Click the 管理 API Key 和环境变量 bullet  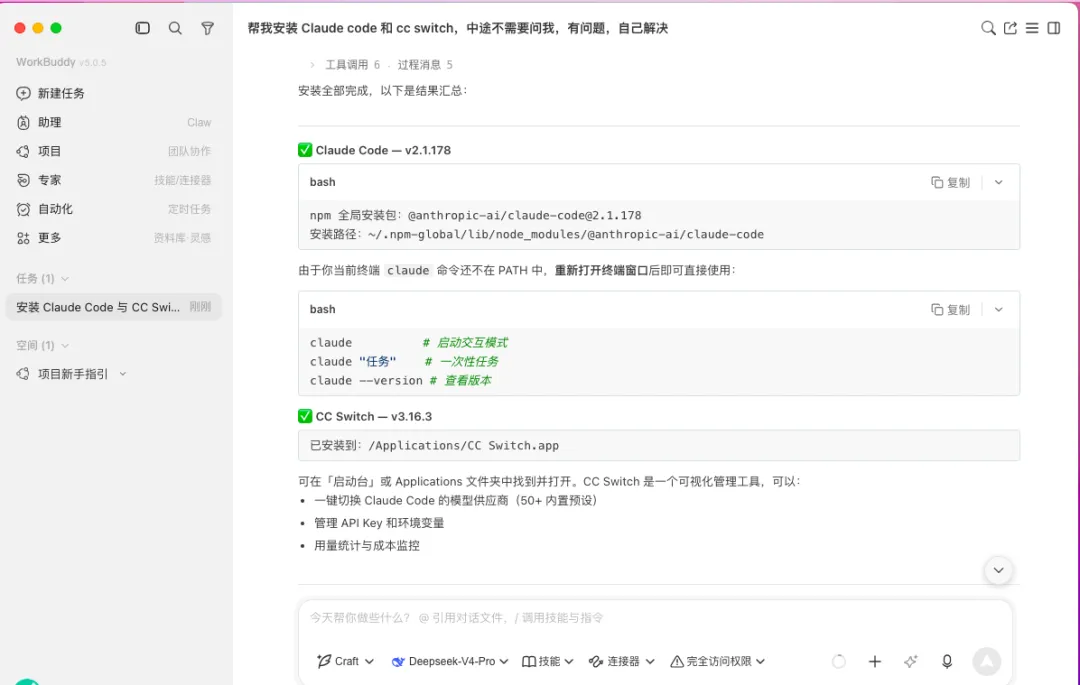click(379, 523)
